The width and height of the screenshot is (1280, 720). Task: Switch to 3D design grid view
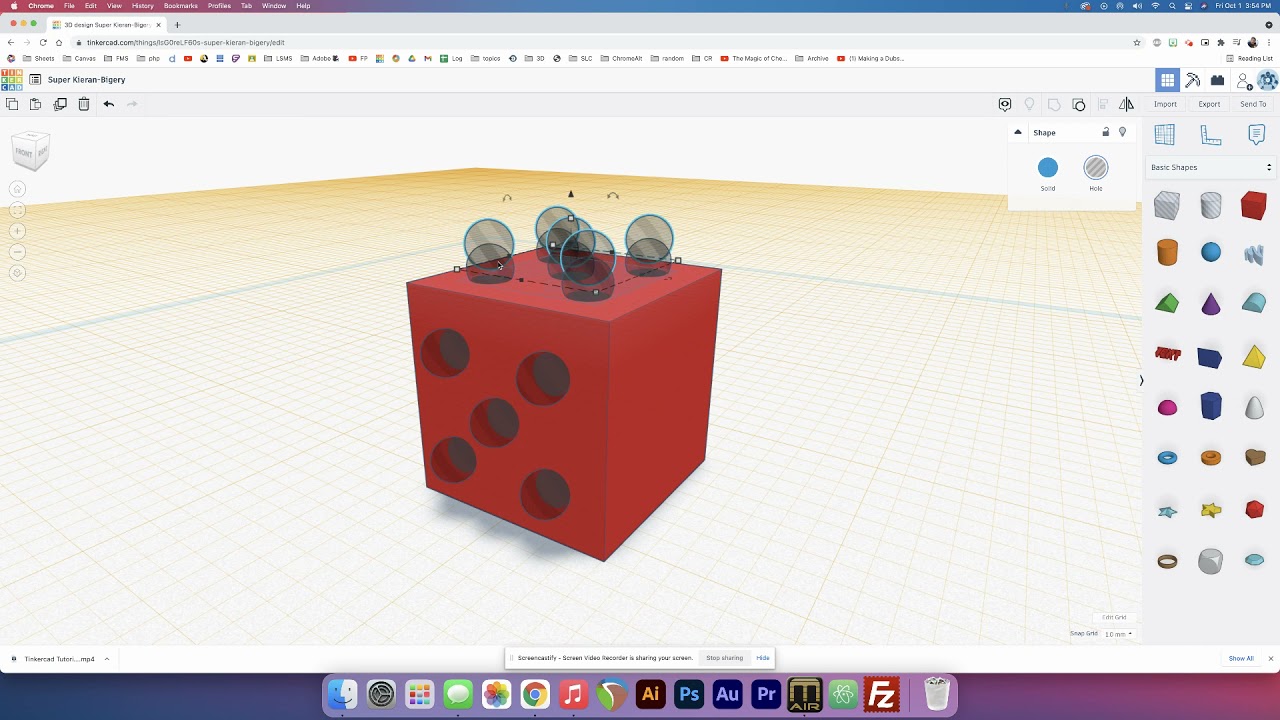pyautogui.click(x=1167, y=80)
